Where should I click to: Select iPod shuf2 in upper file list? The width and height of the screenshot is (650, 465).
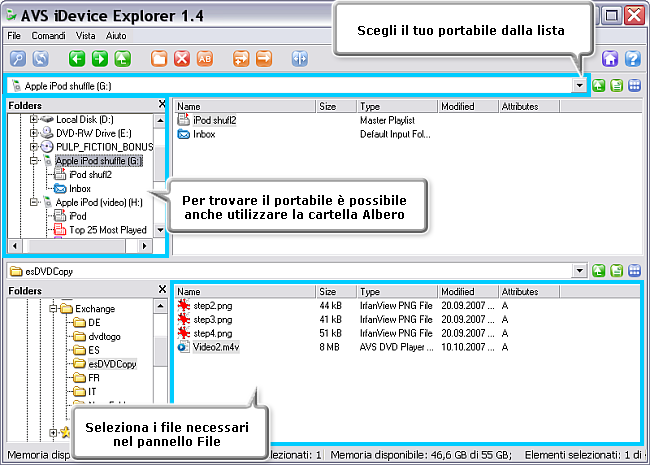coord(214,120)
